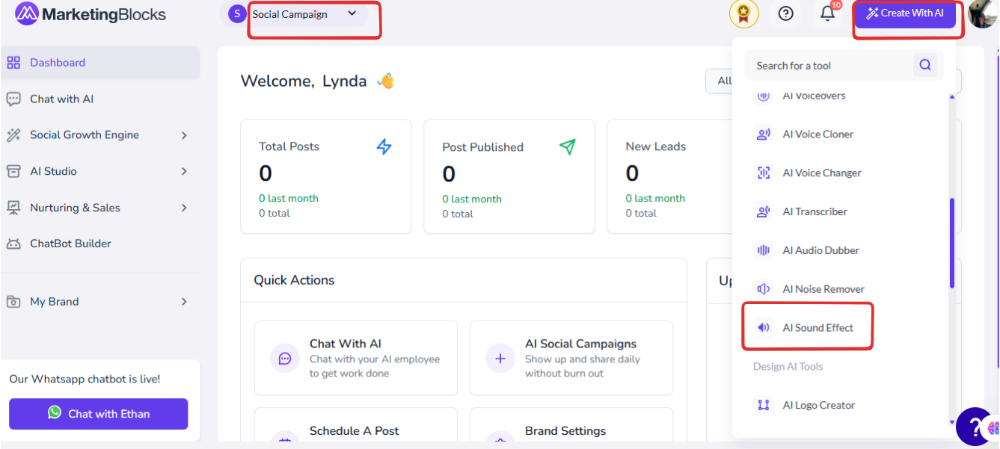
Task: Open the Chat With AI quick action
Action: [356, 358]
